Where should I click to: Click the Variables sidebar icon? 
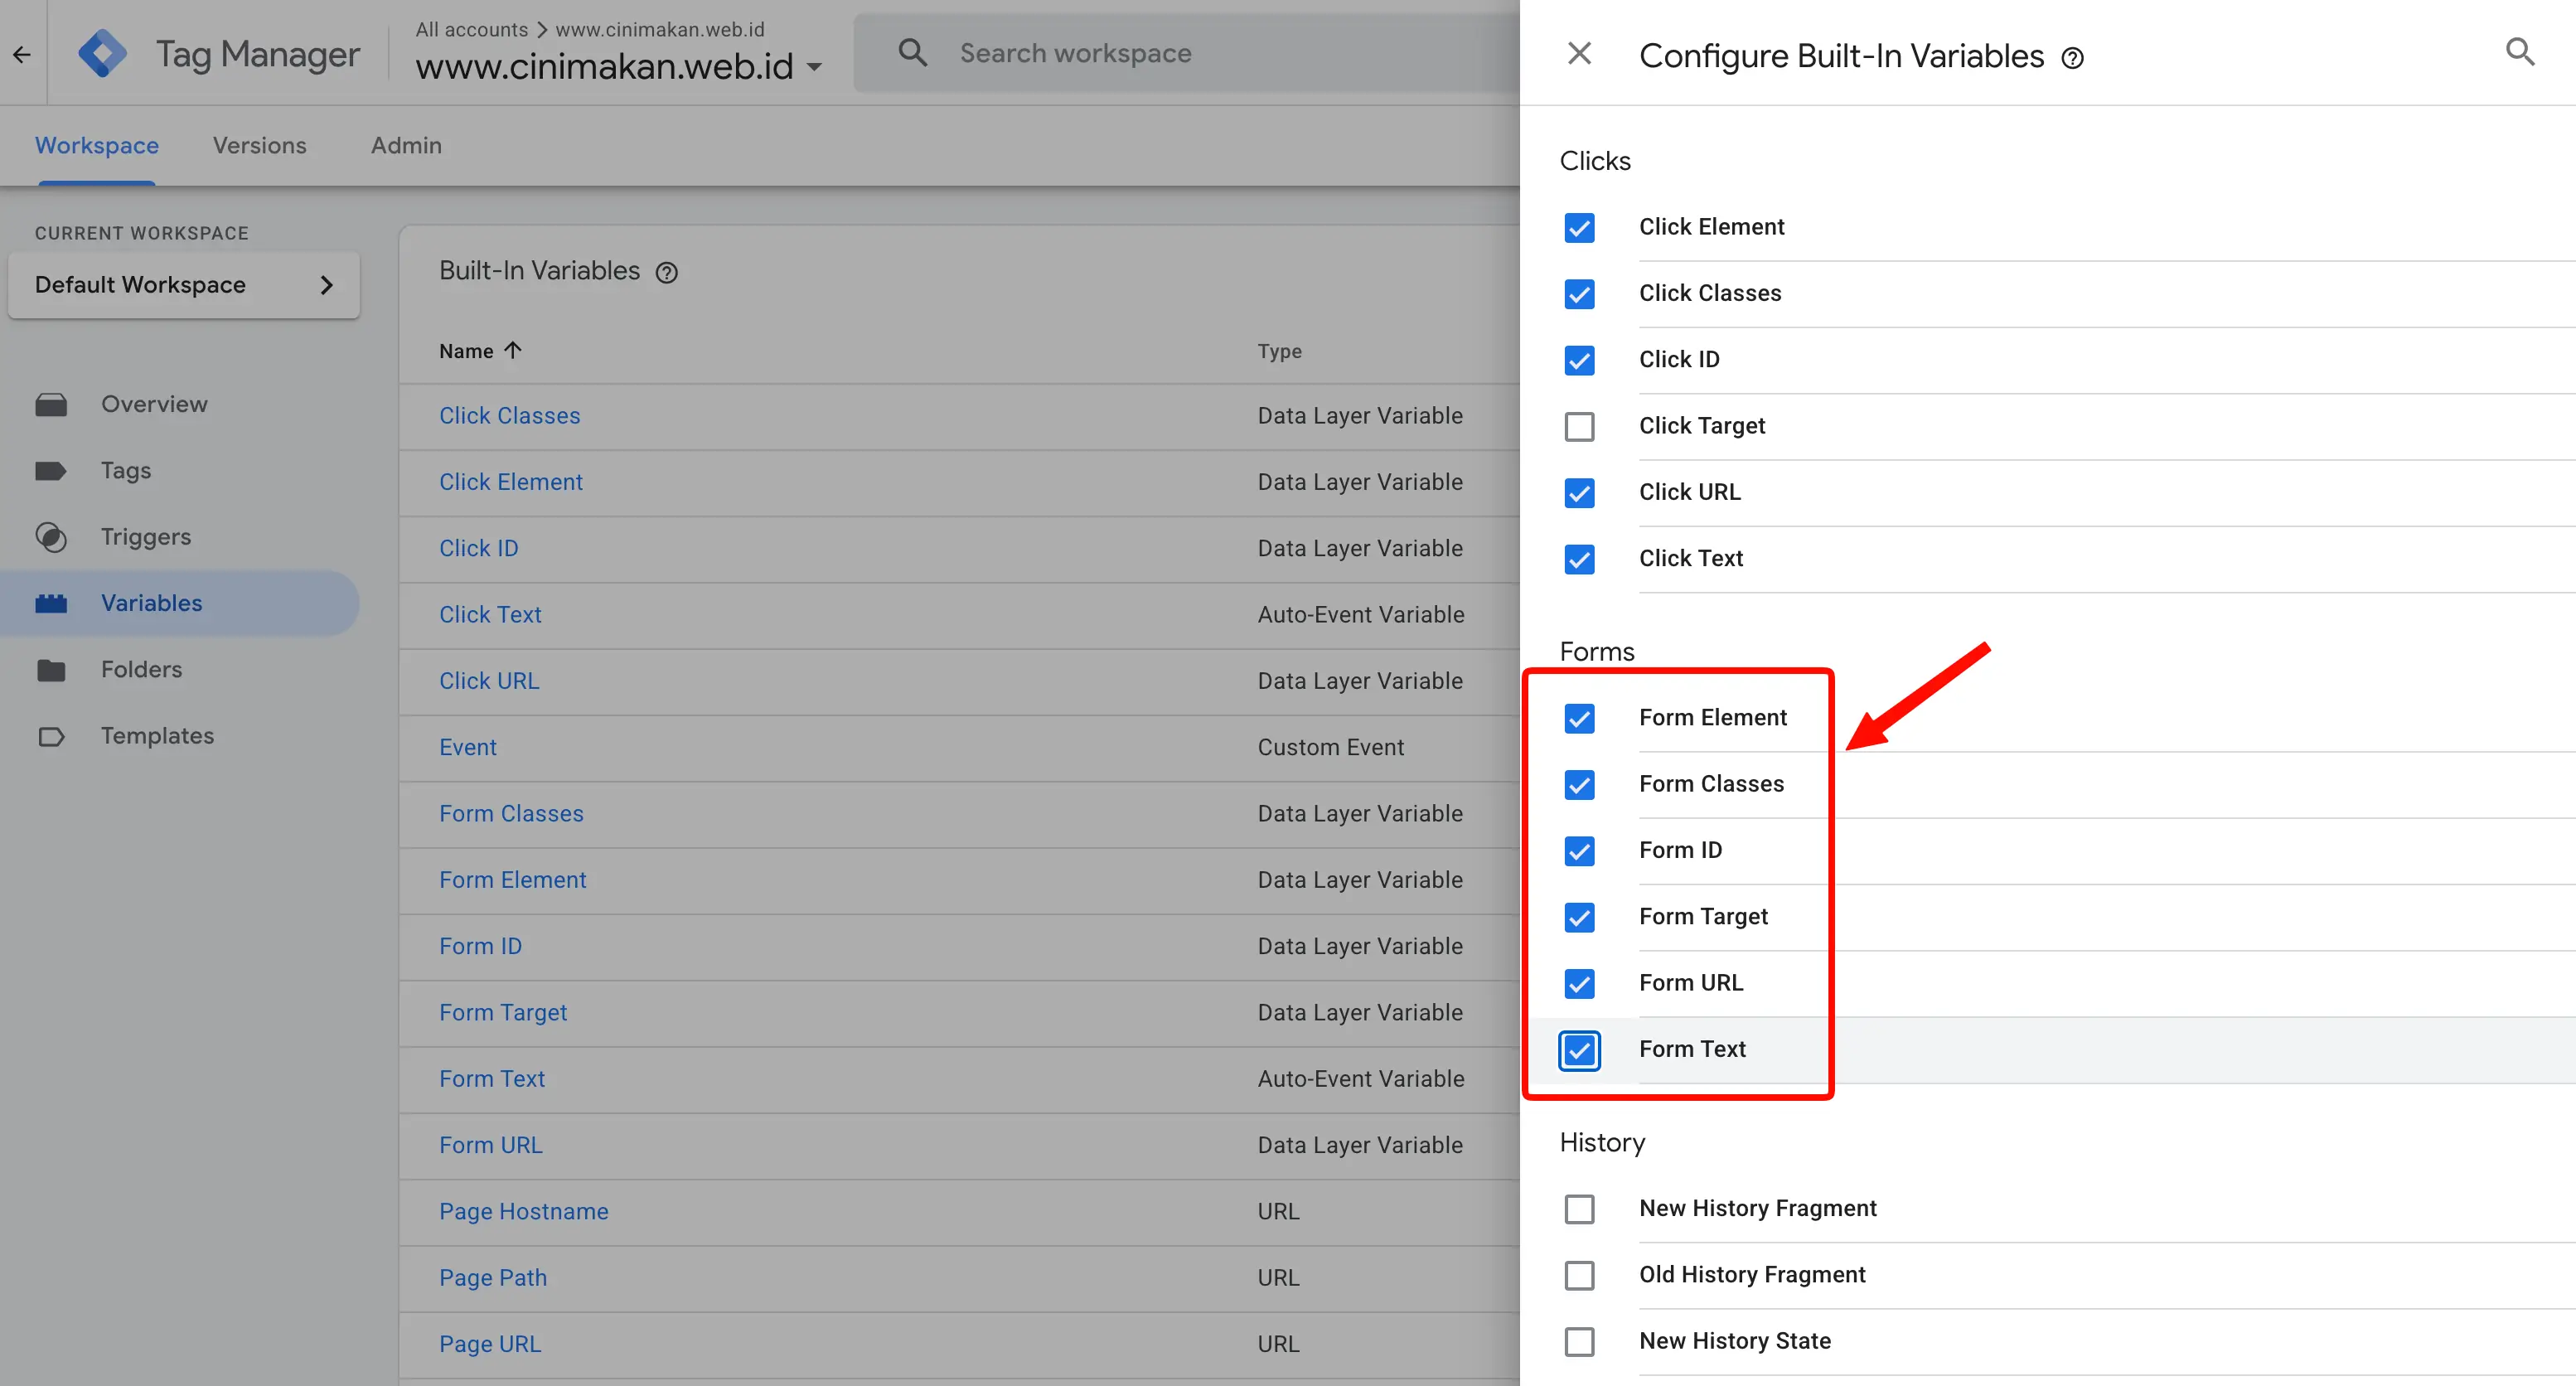51,603
